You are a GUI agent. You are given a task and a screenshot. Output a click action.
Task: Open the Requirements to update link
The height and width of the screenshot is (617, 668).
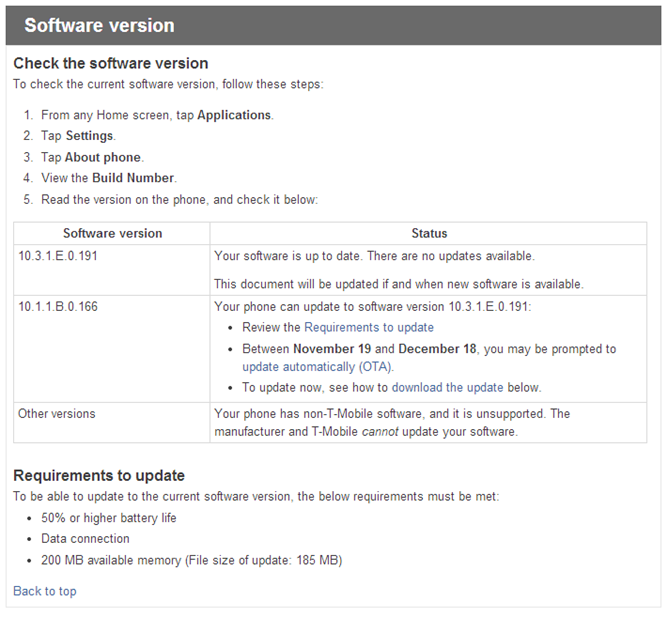[369, 327]
